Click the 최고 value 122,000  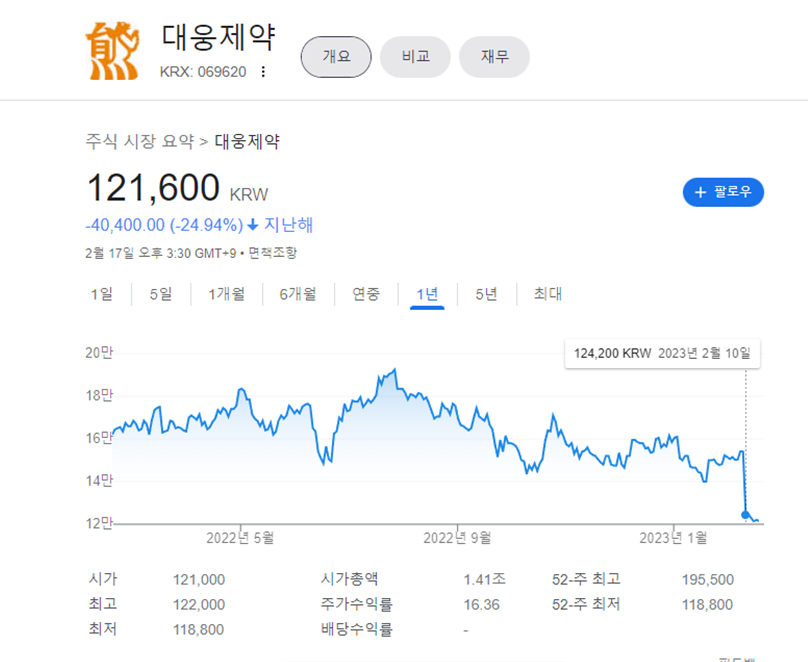click(x=199, y=604)
